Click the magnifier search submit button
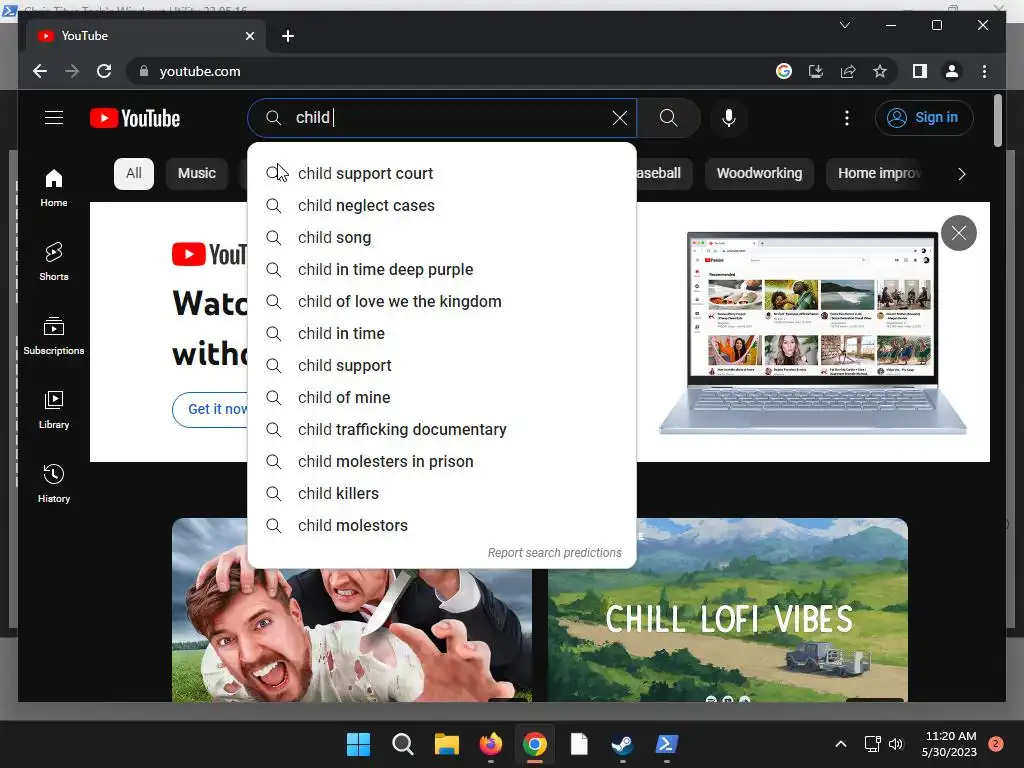Viewport: 1024px width, 768px height. [x=668, y=118]
